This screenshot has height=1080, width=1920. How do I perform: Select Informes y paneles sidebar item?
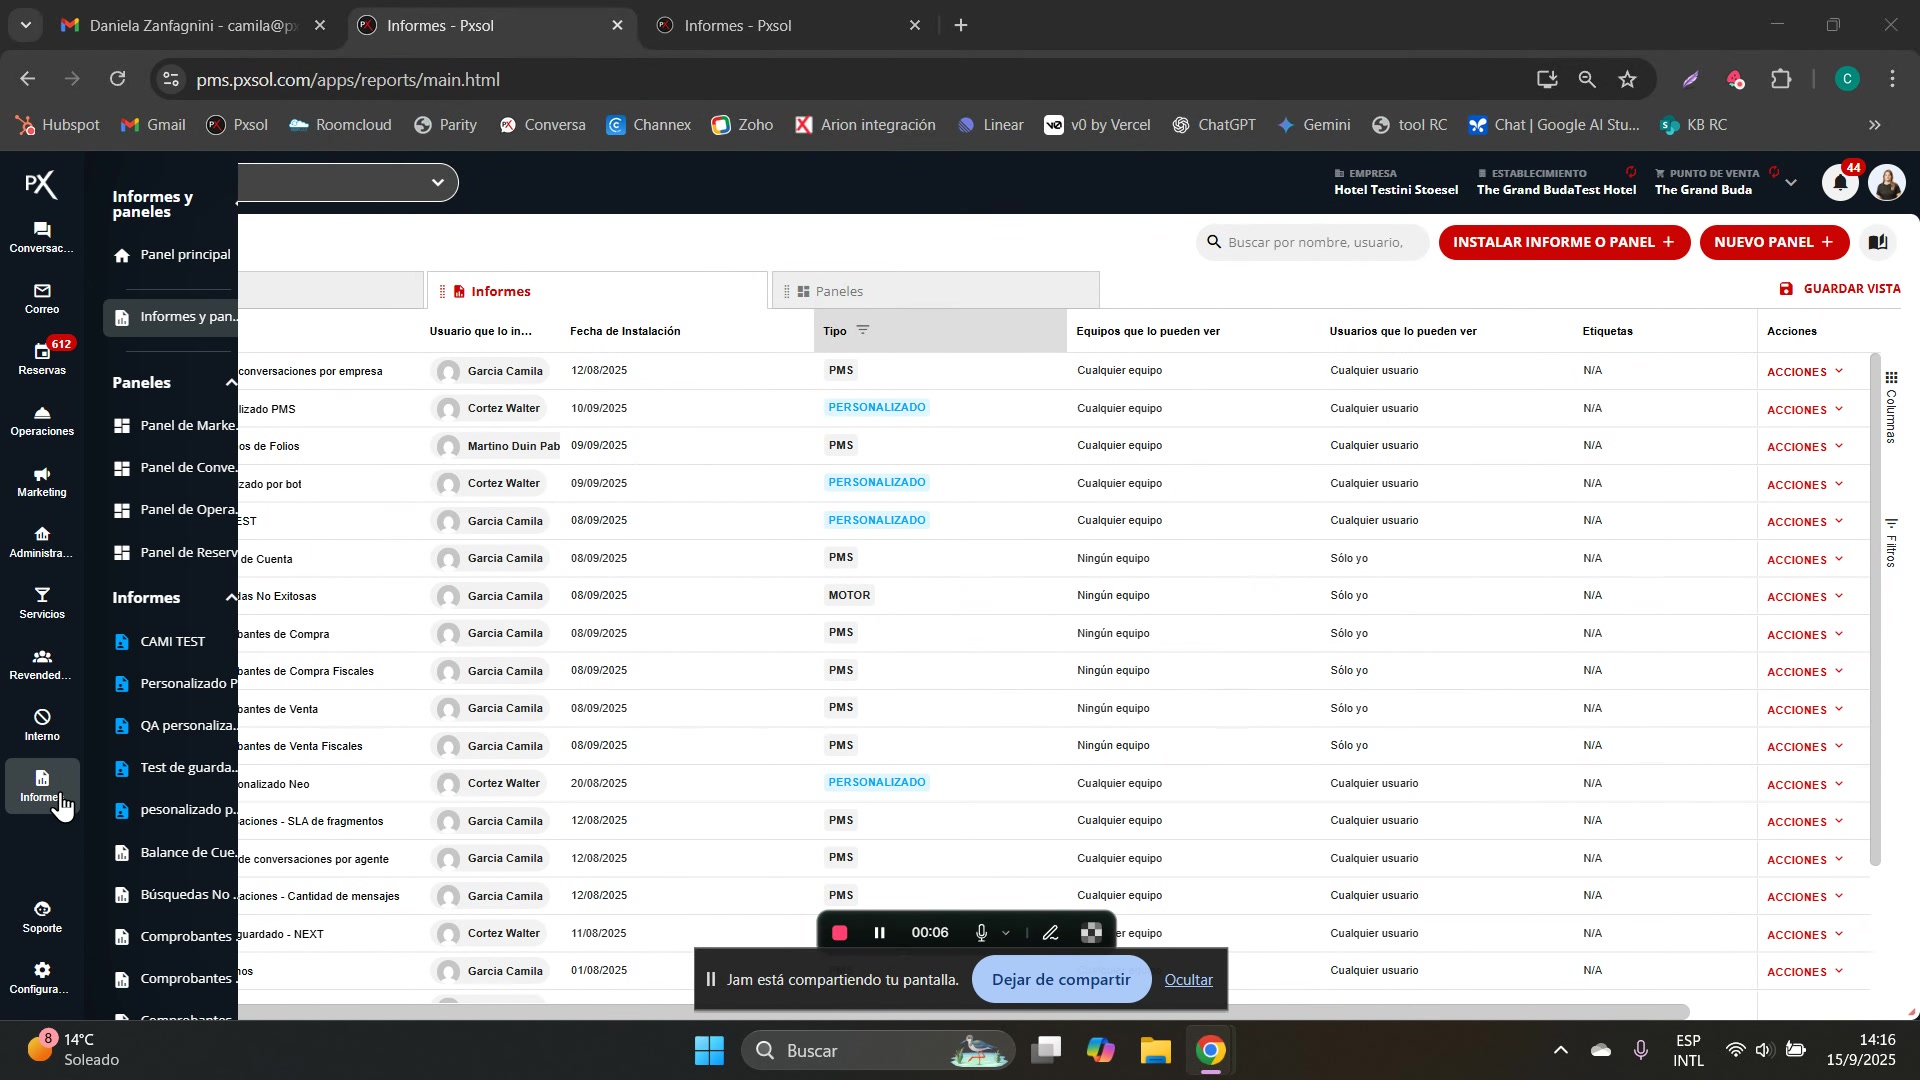(x=171, y=317)
